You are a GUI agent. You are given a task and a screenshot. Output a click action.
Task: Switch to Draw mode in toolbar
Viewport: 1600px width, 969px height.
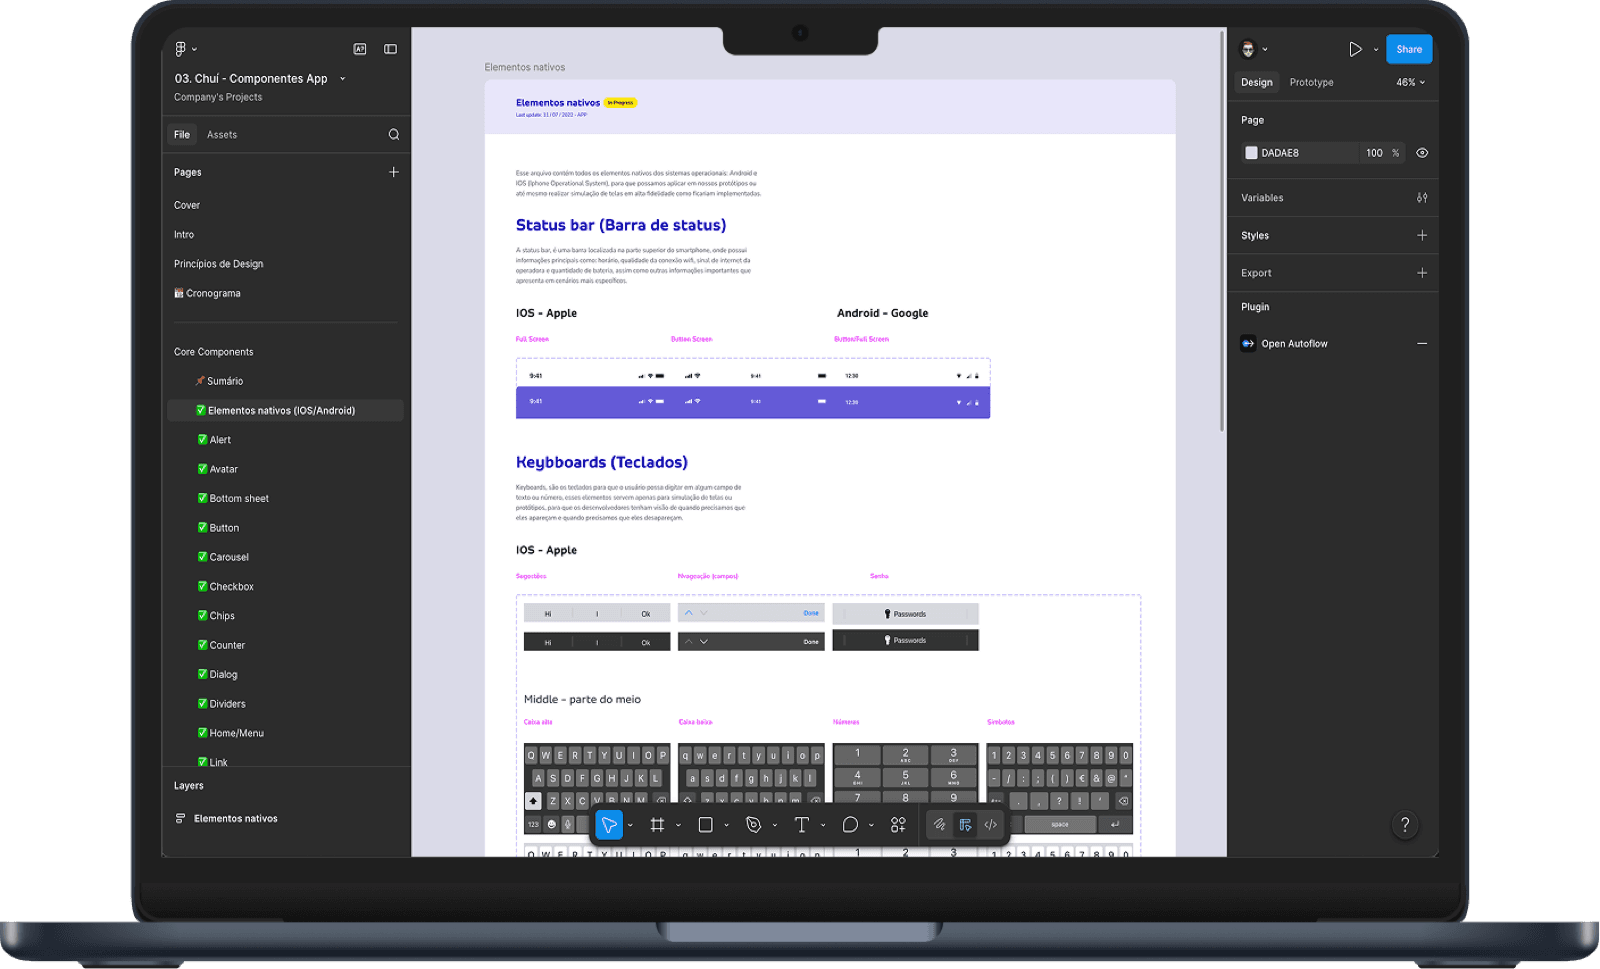pyautogui.click(x=940, y=825)
